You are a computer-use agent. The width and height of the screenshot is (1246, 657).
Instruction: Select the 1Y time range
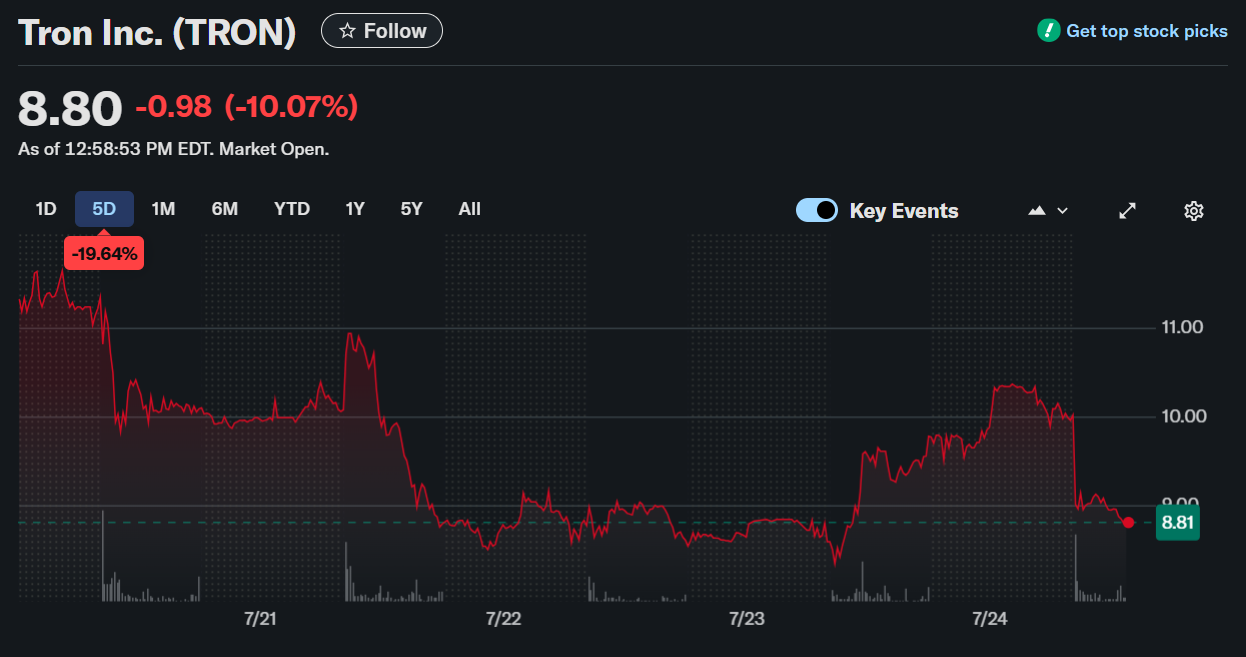[x=355, y=209]
